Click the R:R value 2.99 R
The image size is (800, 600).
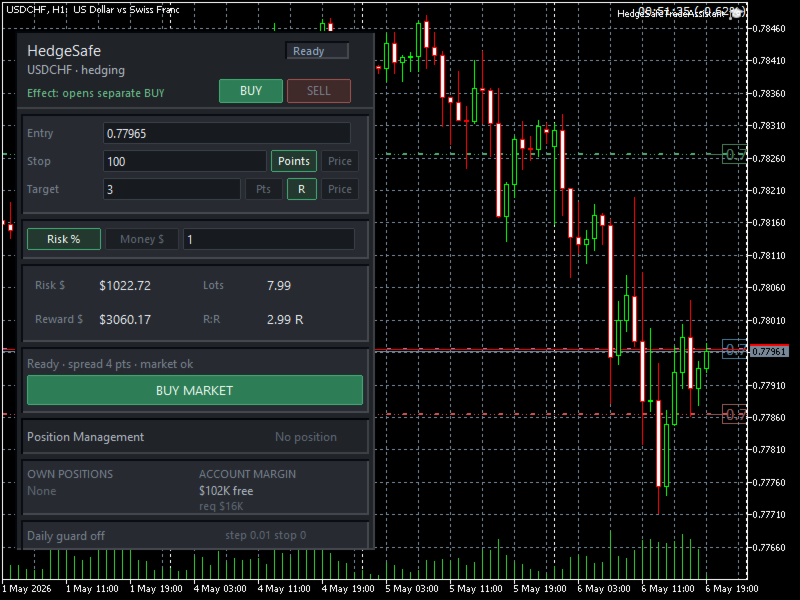(x=285, y=320)
